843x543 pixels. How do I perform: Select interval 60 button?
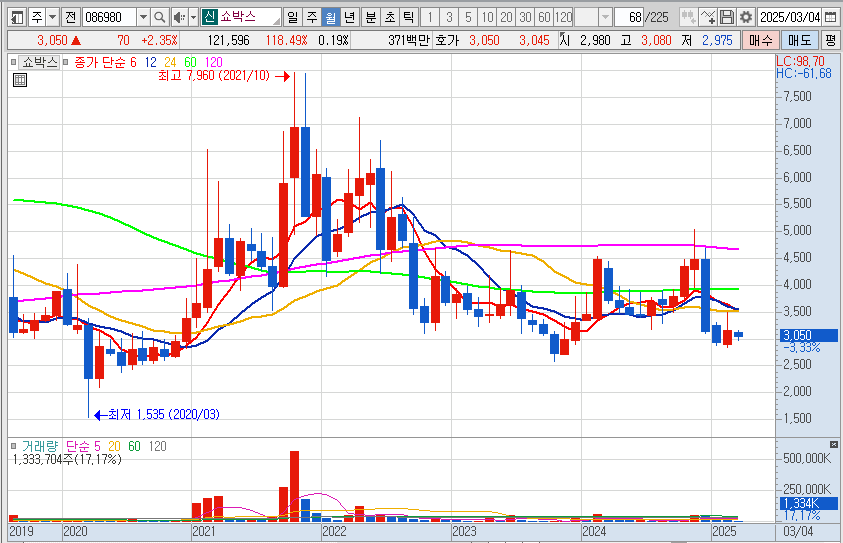pos(544,18)
